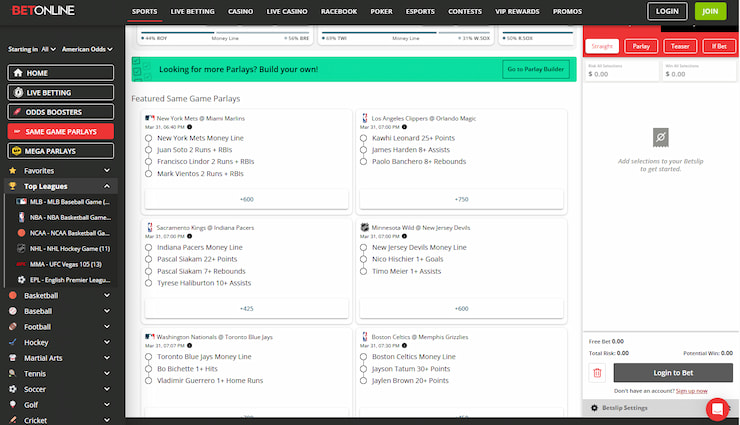This screenshot has height=425, width=740.
Task: Click the Risk All Selections amount field
Action: [620, 74]
